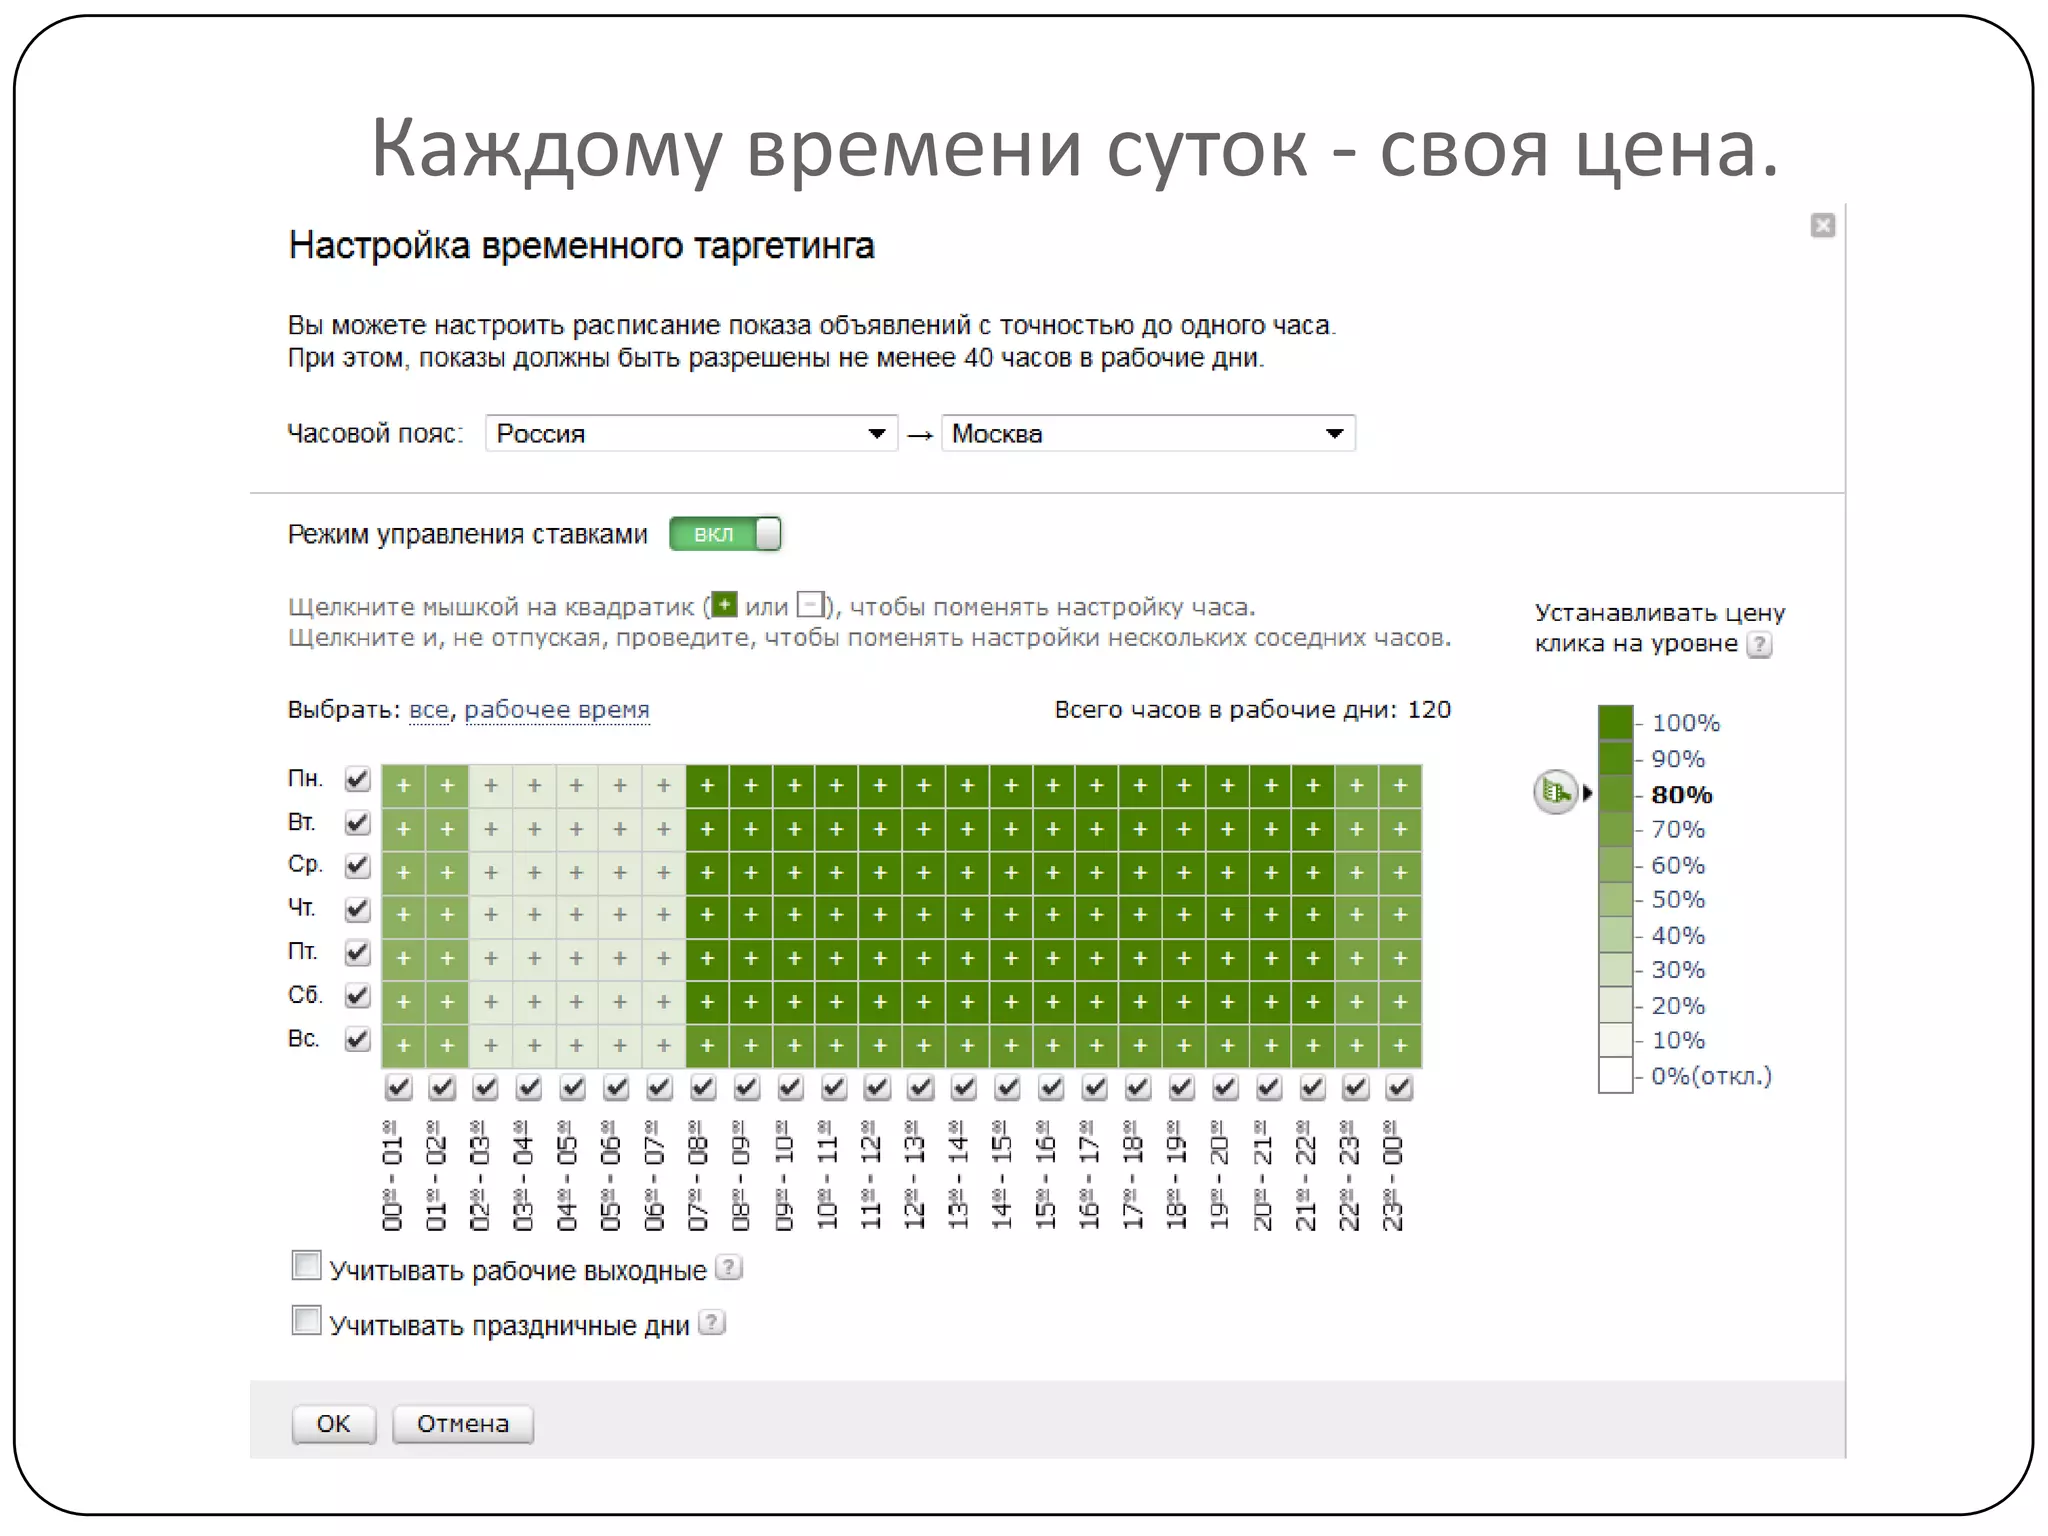Uncheck the Пн. day row checkbox
2048x1536 pixels.
(357, 779)
